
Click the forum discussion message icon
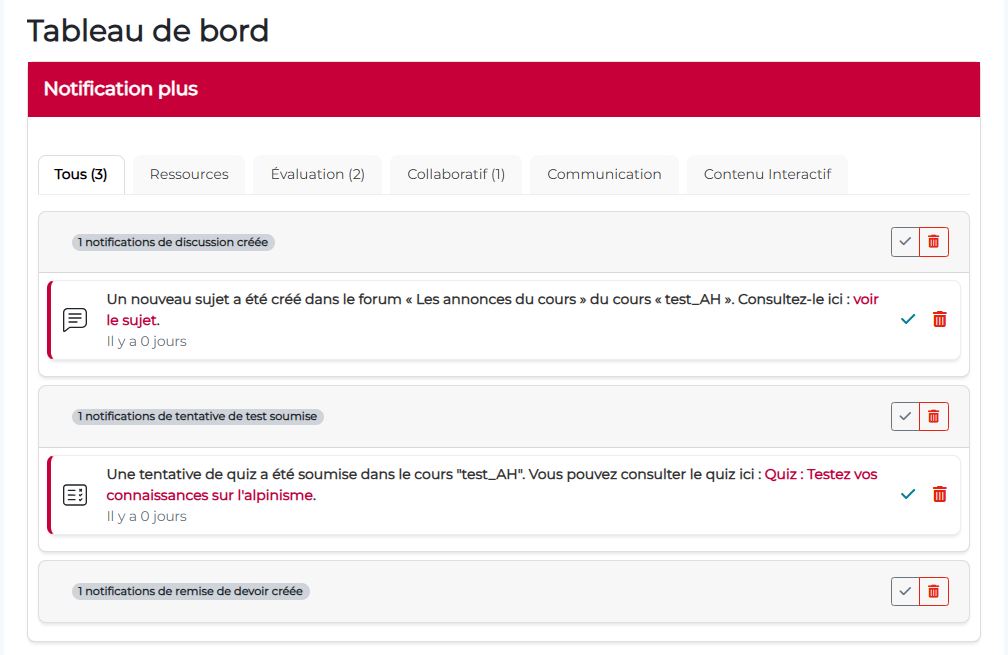click(75, 320)
